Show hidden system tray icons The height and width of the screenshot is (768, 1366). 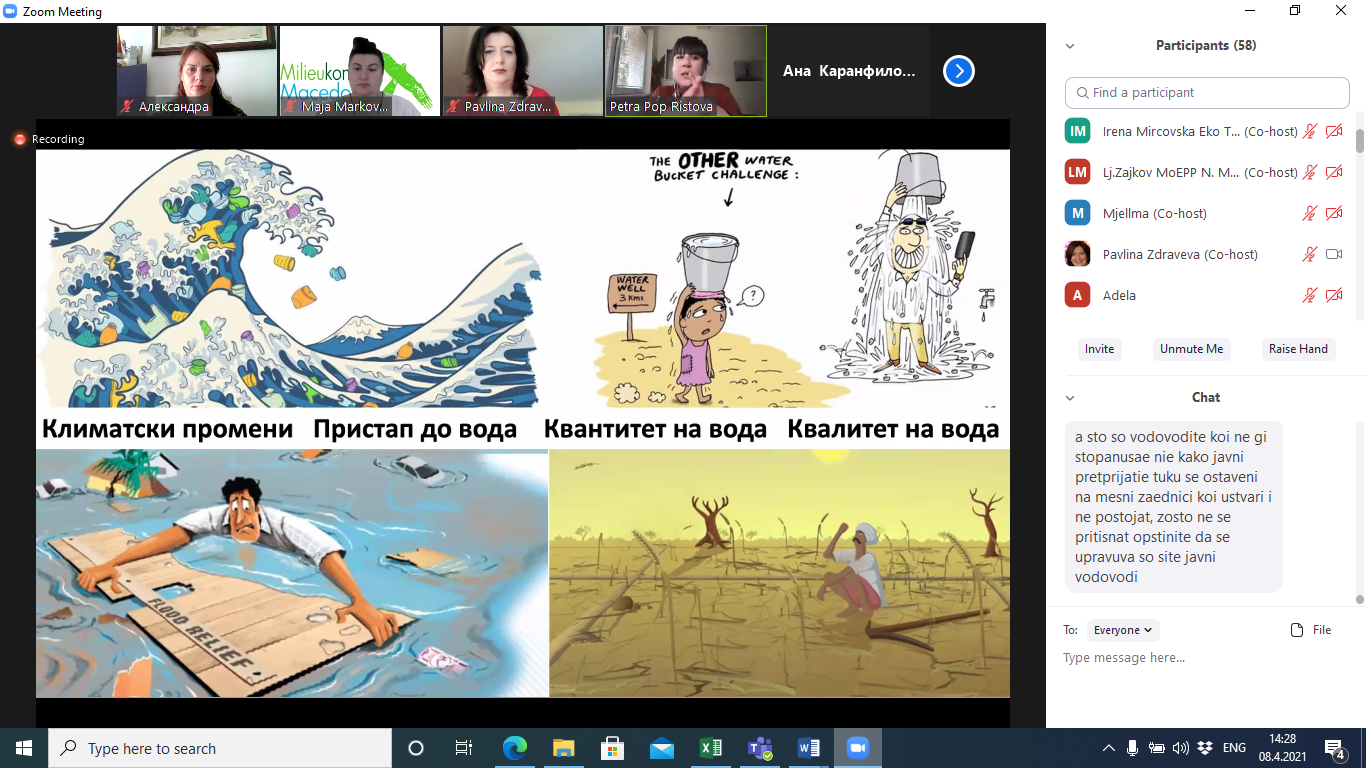click(1108, 748)
